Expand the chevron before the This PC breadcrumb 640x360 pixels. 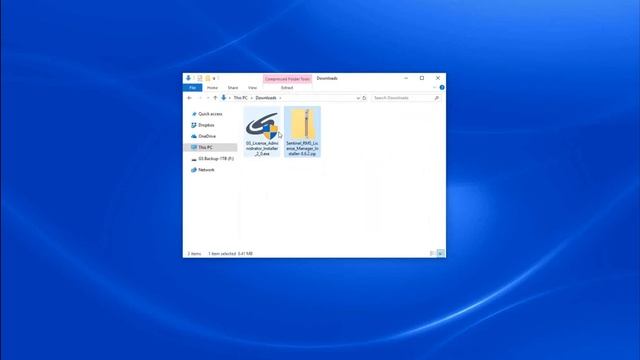click(230, 98)
